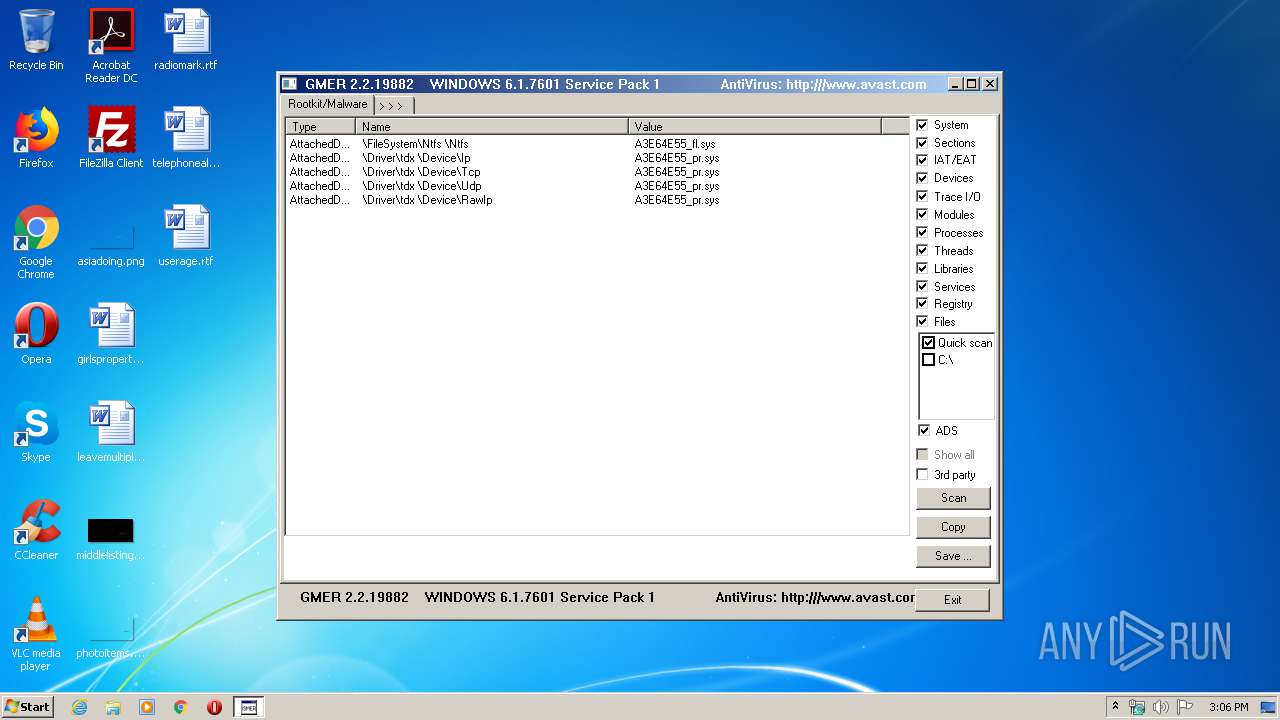The height and width of the screenshot is (720, 1280).
Task: Toggle the Modules checkbox
Action: 922,215
